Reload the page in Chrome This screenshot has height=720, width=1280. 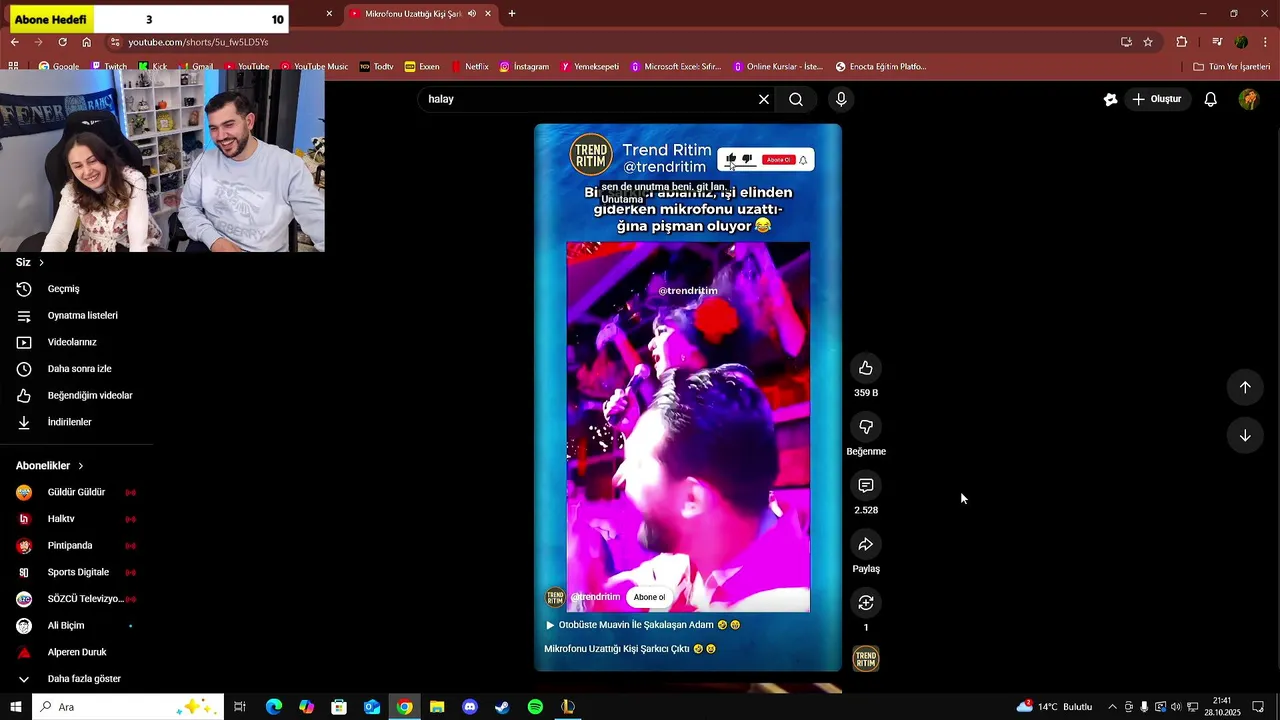pos(62,42)
